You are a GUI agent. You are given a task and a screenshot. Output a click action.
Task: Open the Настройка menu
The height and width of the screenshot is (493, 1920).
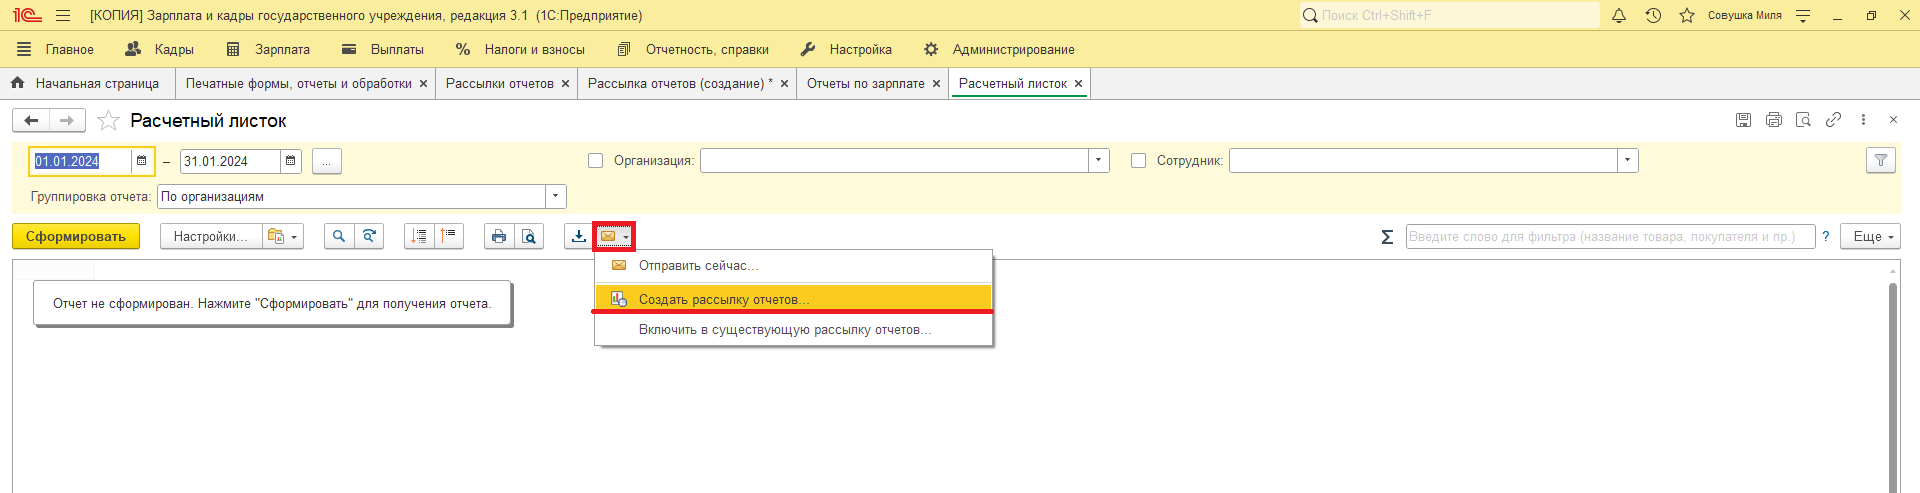click(x=846, y=49)
